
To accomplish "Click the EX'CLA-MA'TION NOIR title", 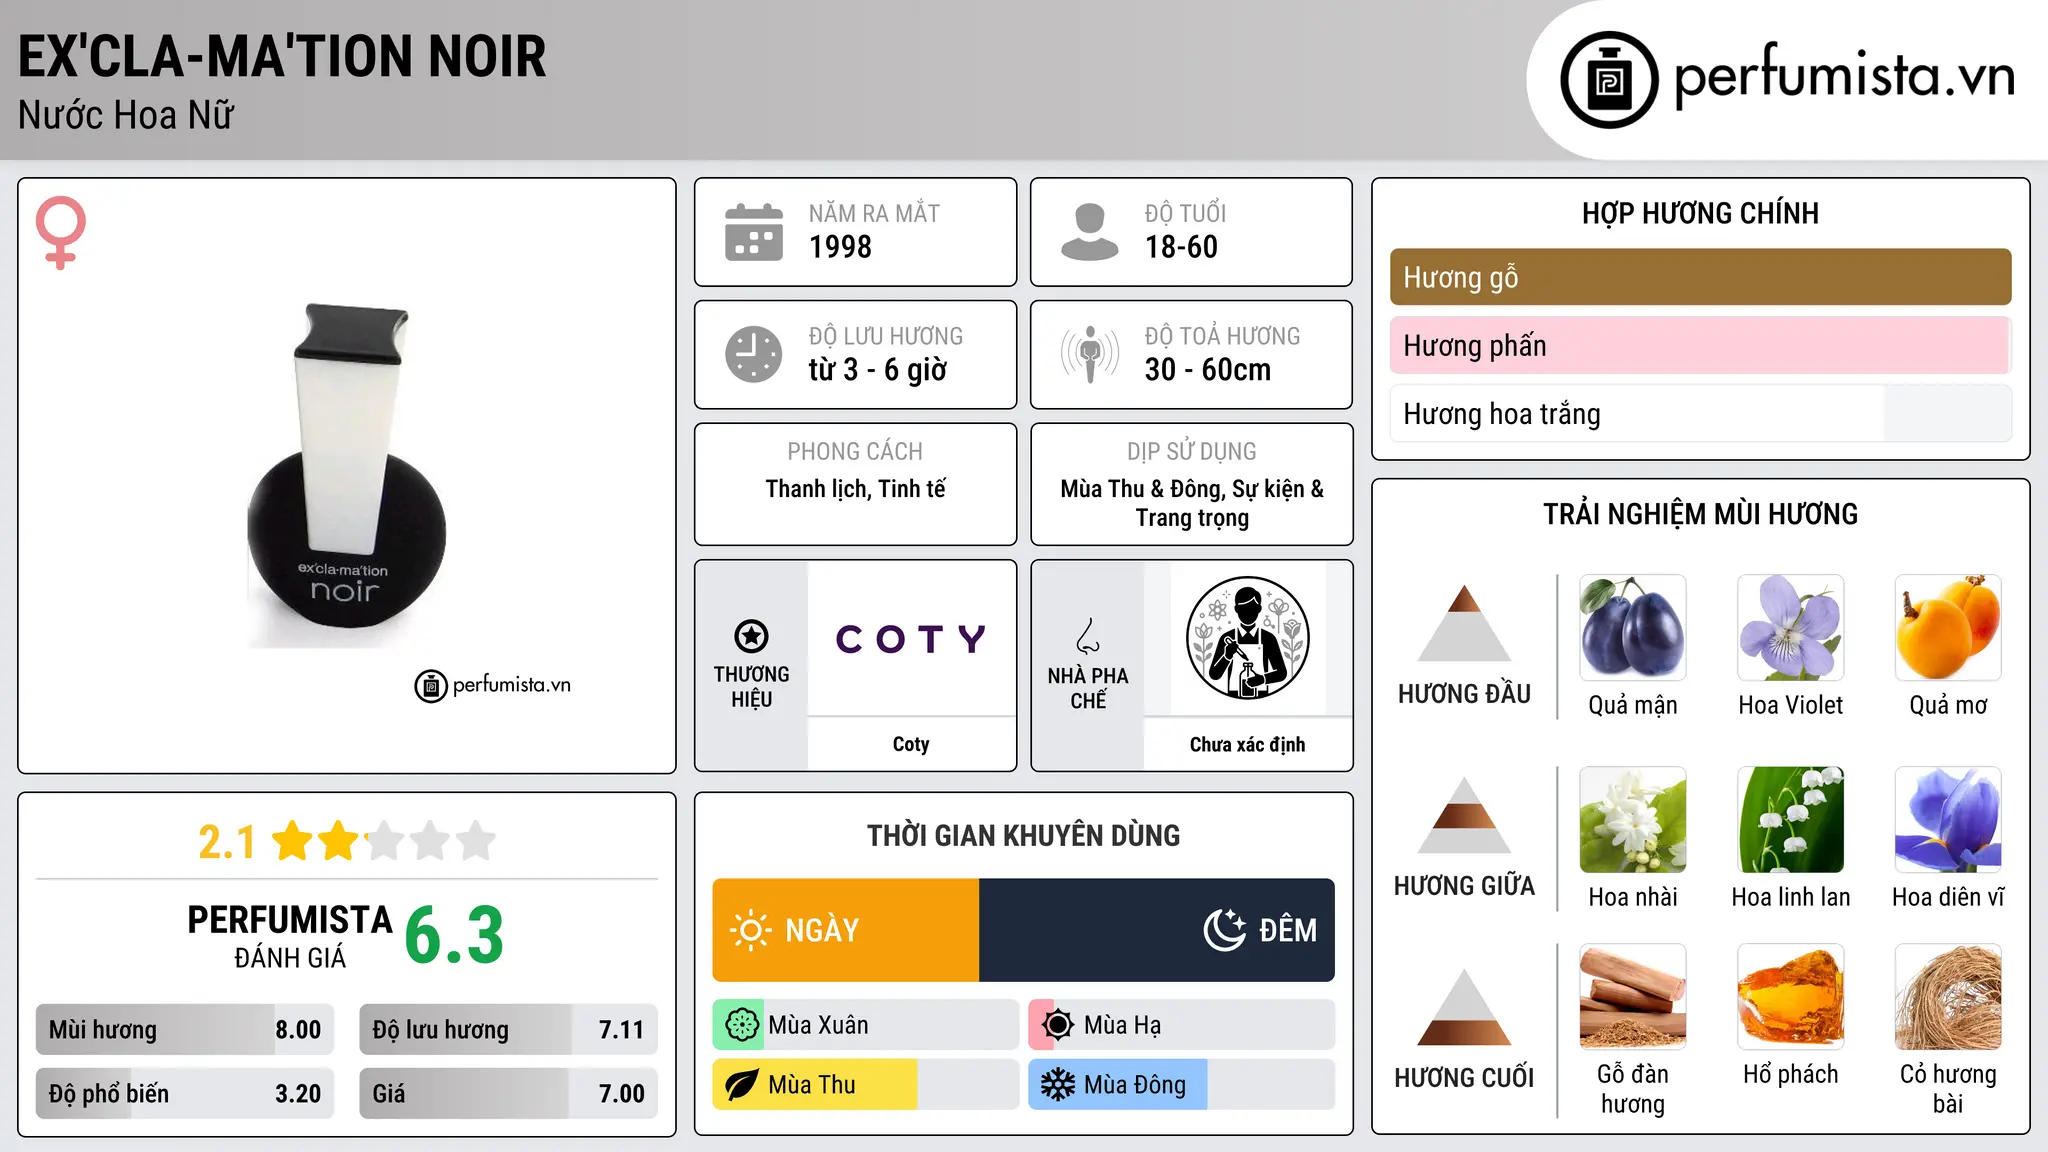I will 282,56.
